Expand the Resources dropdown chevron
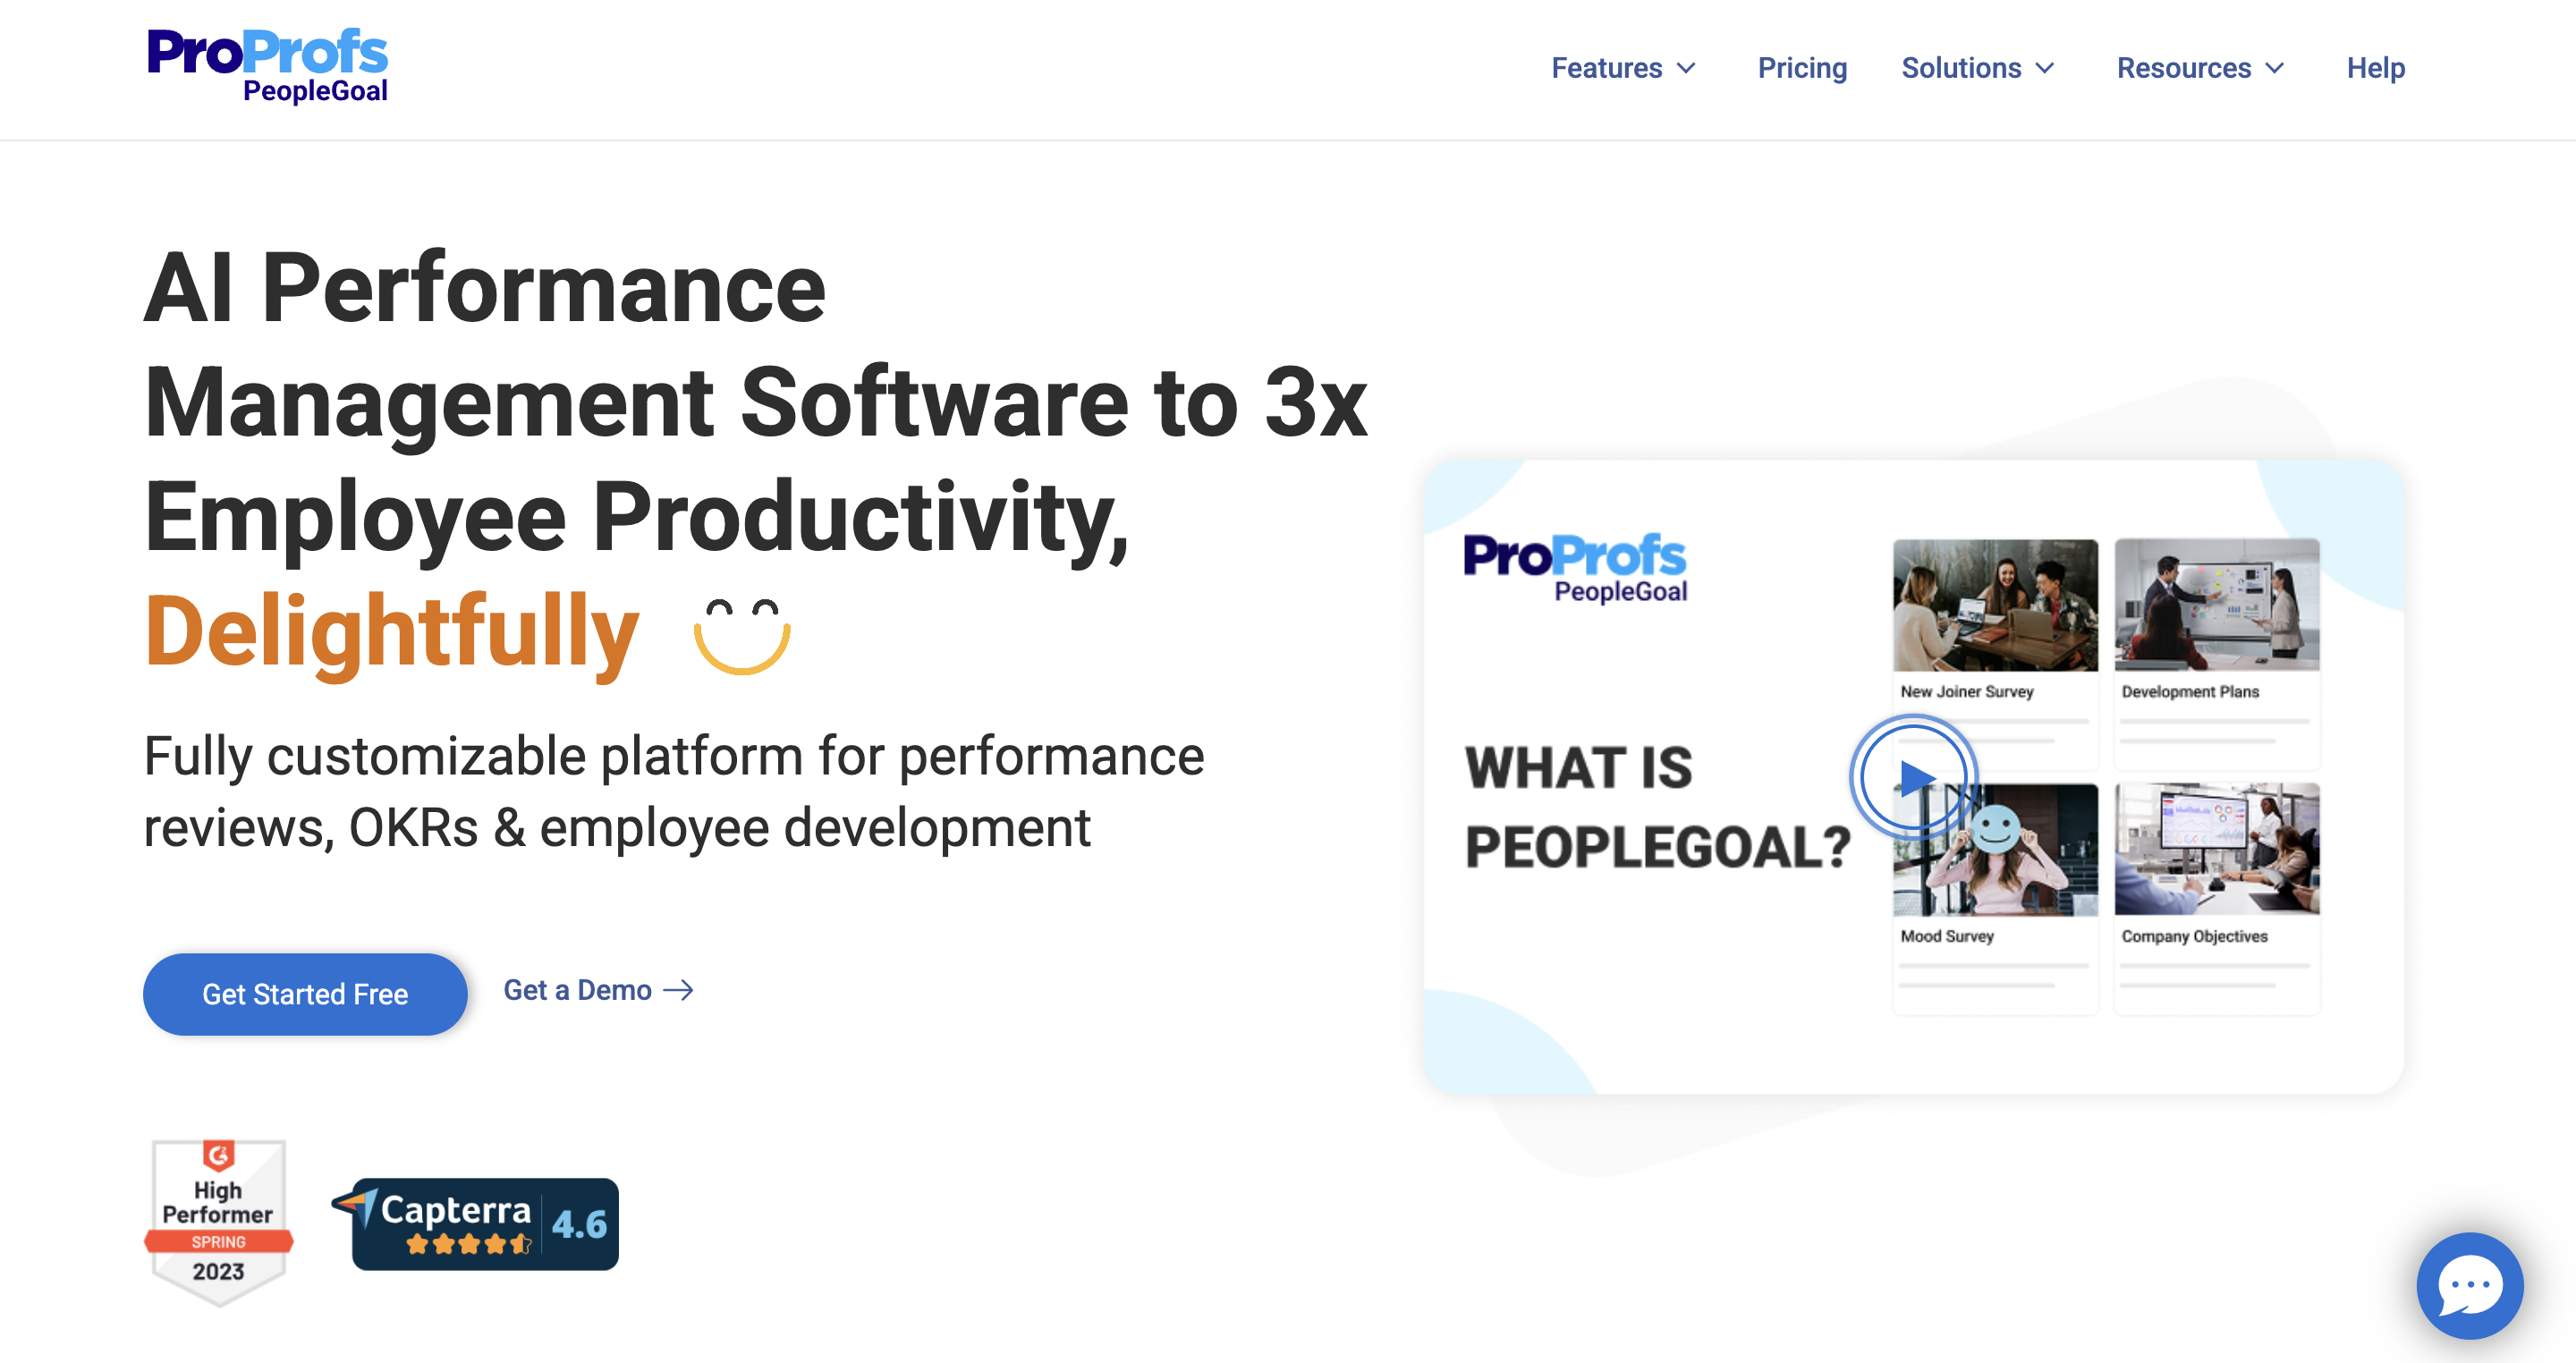 [2275, 68]
